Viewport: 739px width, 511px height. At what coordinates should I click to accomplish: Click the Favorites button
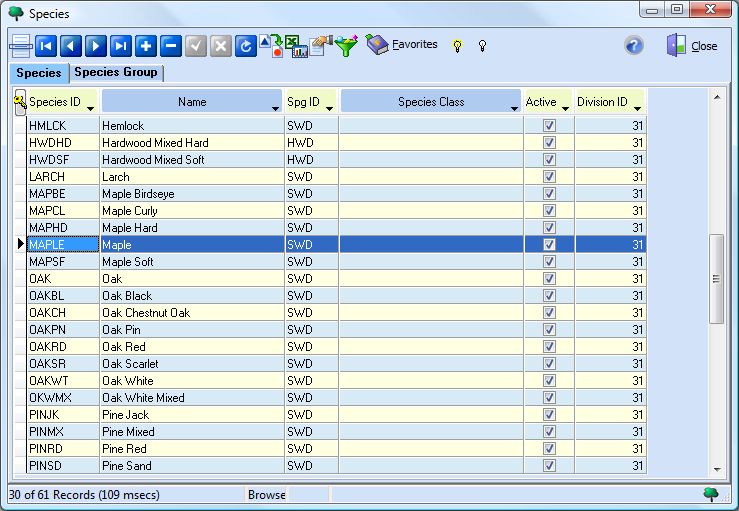tap(403, 45)
